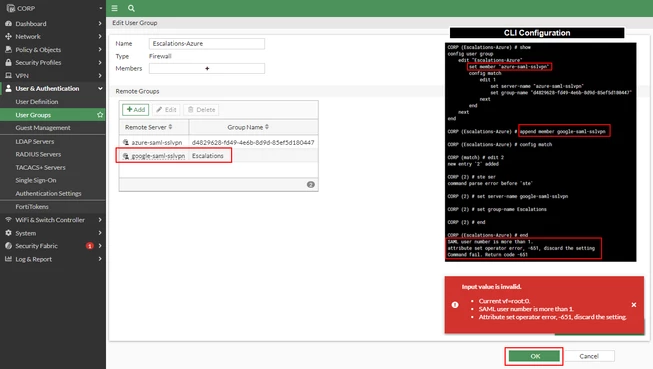
Task: Click the Network icon in sidebar
Action: [x=8, y=37]
